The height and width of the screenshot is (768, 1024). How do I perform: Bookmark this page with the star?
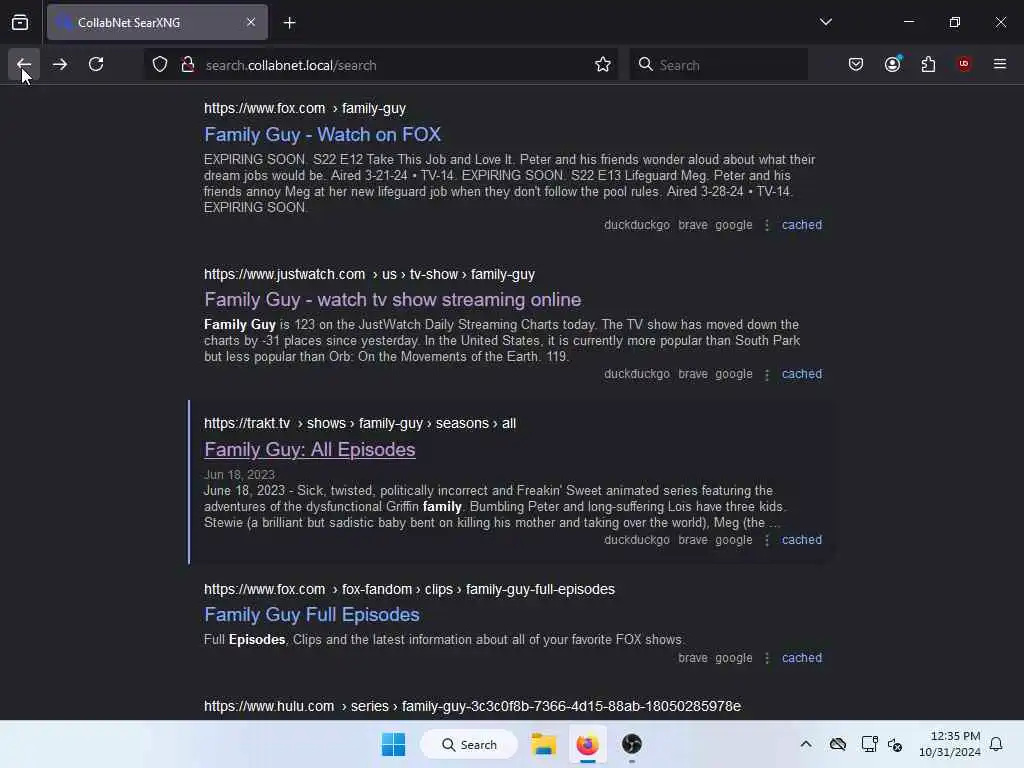pyautogui.click(x=603, y=65)
